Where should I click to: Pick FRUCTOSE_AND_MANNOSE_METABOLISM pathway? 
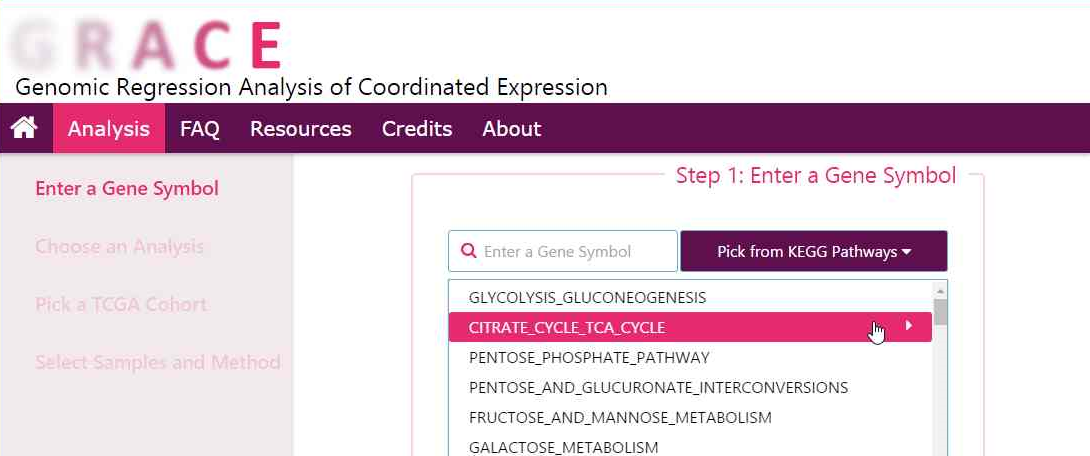(620, 417)
